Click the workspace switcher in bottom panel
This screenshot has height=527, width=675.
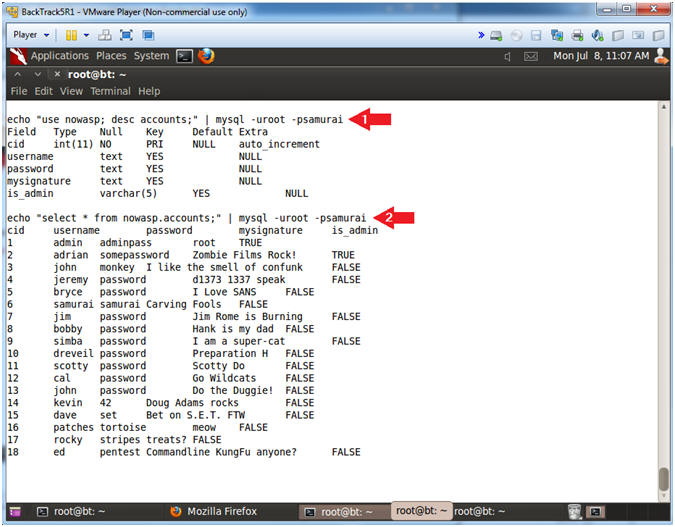[595, 512]
